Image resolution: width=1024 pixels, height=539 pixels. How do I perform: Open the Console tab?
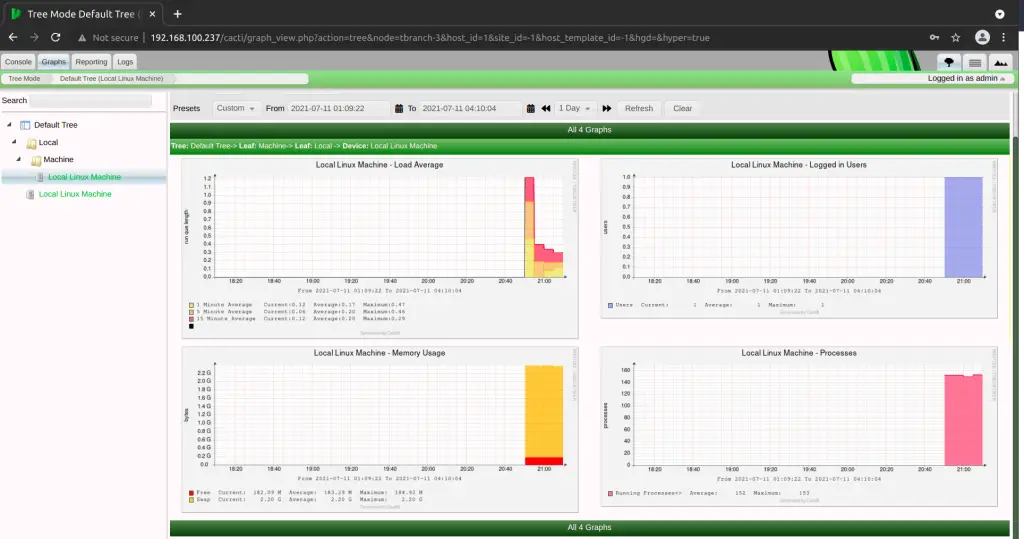click(18, 62)
